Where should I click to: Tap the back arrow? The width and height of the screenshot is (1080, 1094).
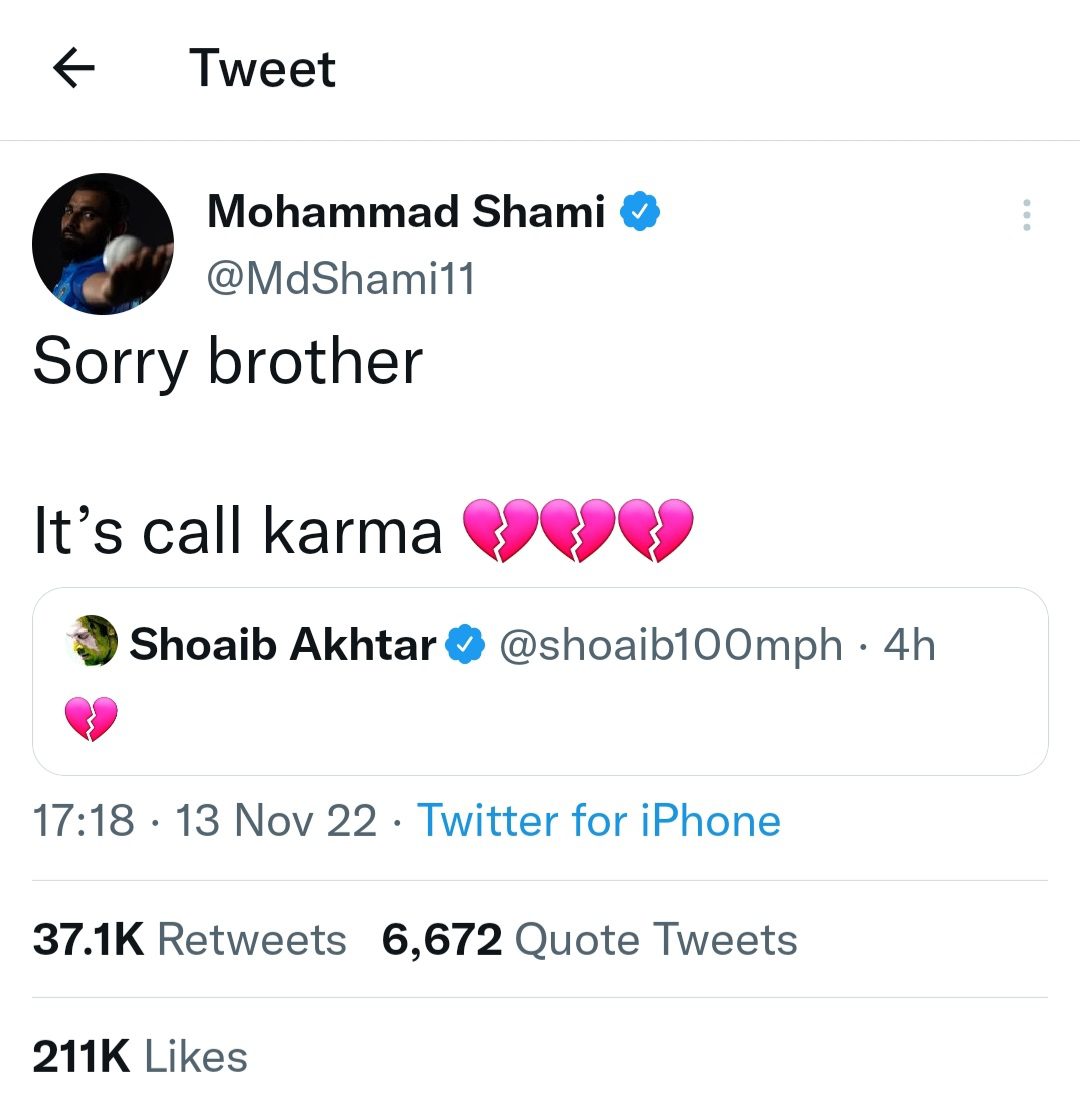tap(73, 68)
